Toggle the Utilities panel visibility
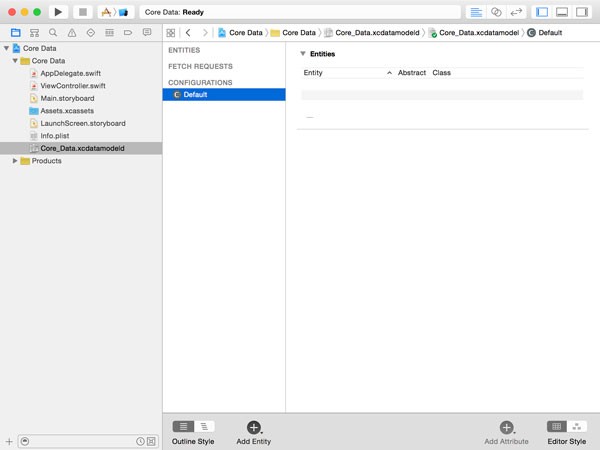Viewport: 600px width, 450px height. pyautogui.click(x=582, y=12)
